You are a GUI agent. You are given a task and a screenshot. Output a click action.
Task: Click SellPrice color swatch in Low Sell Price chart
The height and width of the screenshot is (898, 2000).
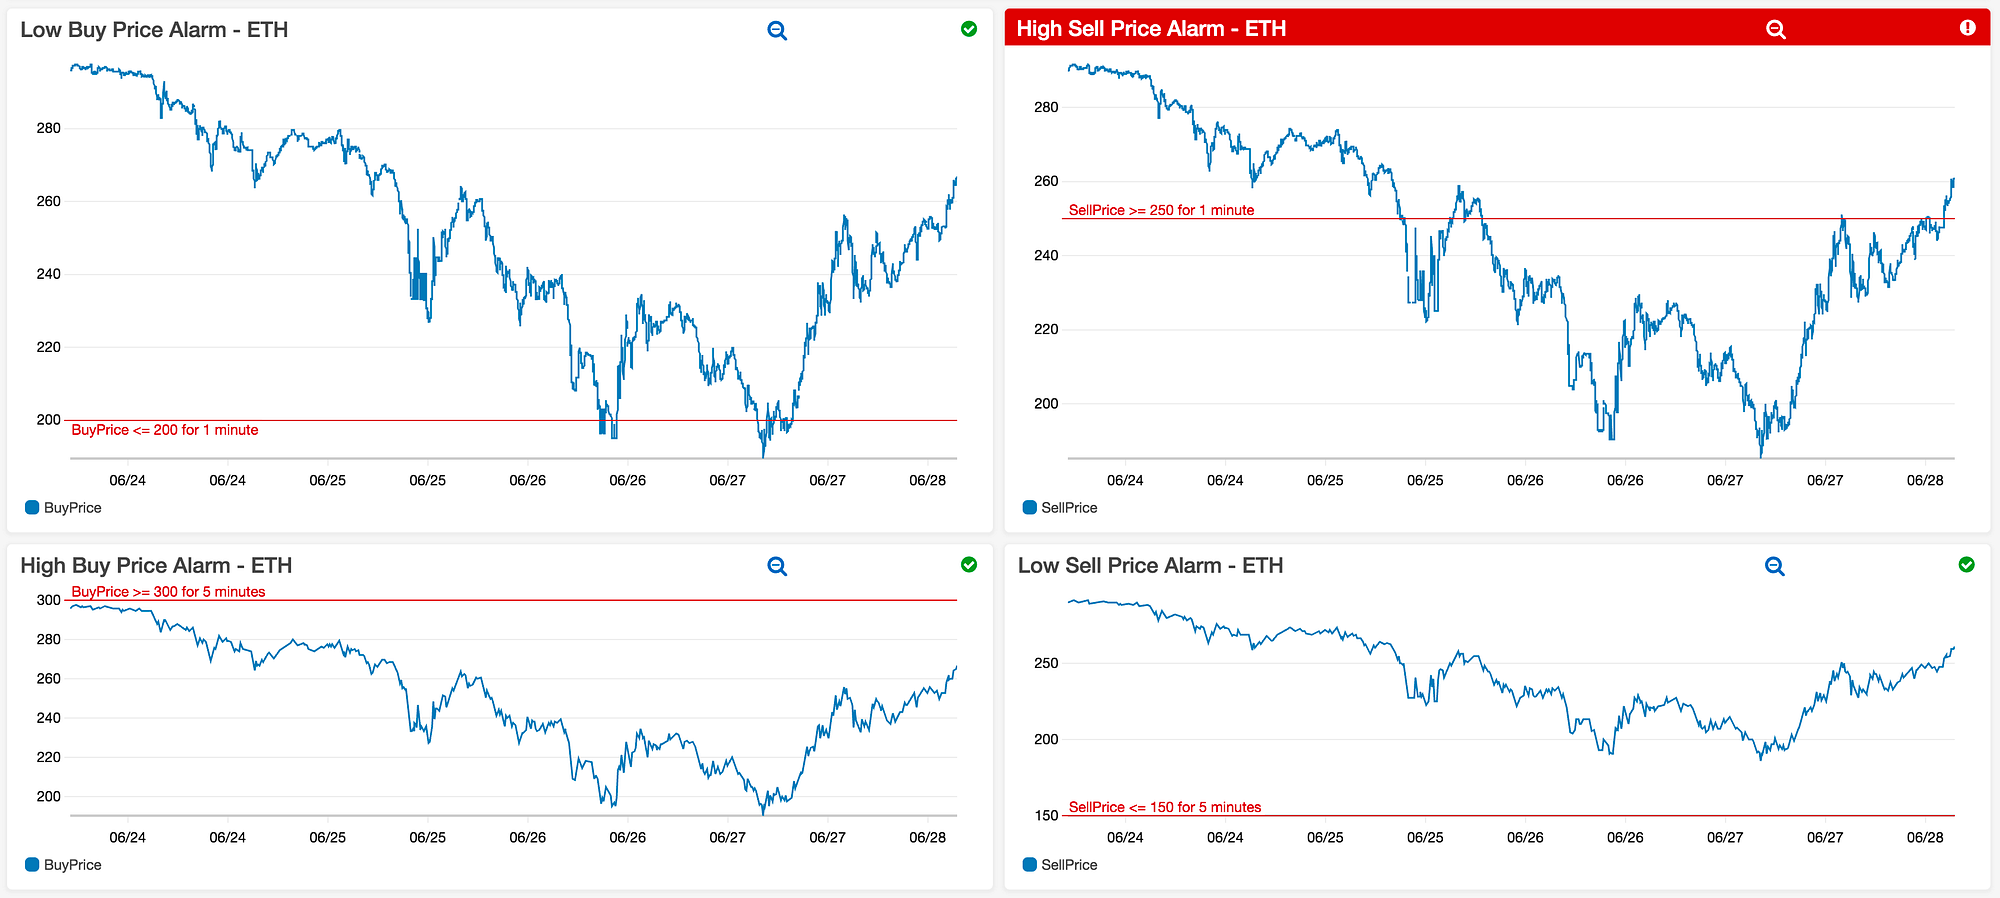[1029, 865]
